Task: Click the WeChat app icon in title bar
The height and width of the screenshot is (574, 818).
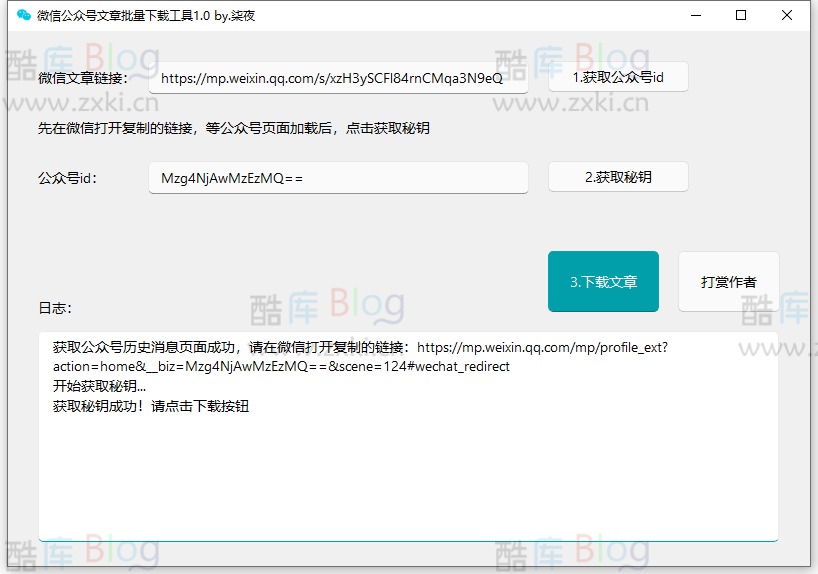Action: pyautogui.click(x=23, y=15)
